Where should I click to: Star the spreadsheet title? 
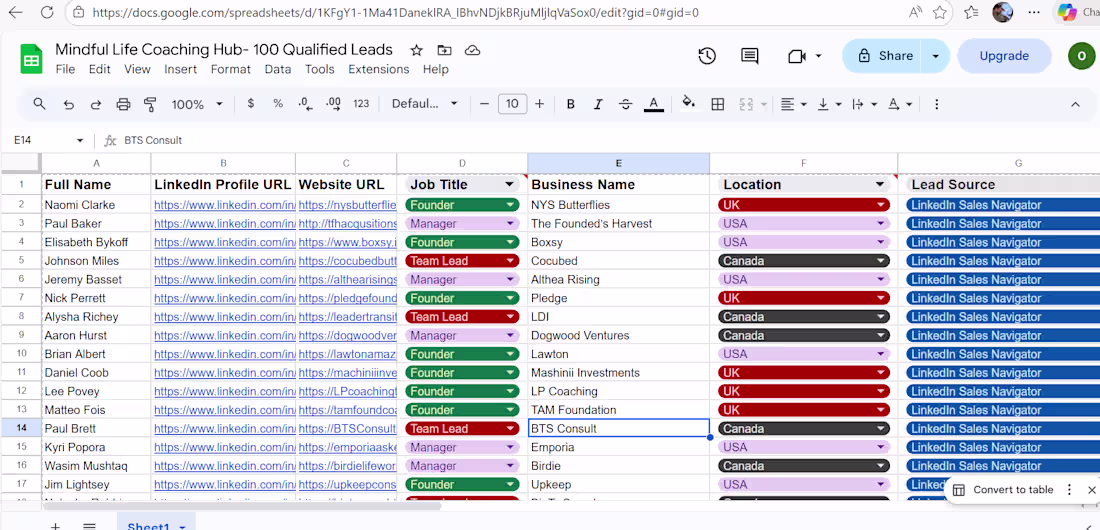point(417,50)
